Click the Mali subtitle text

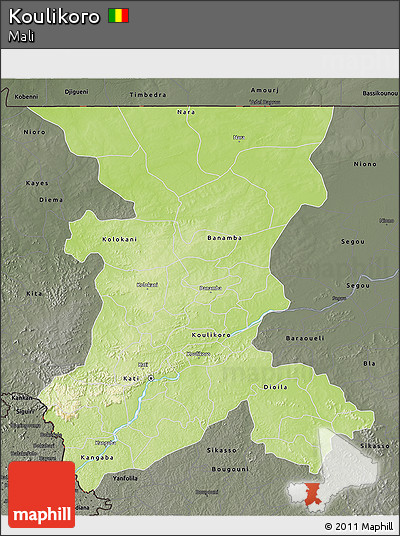click(x=22, y=36)
